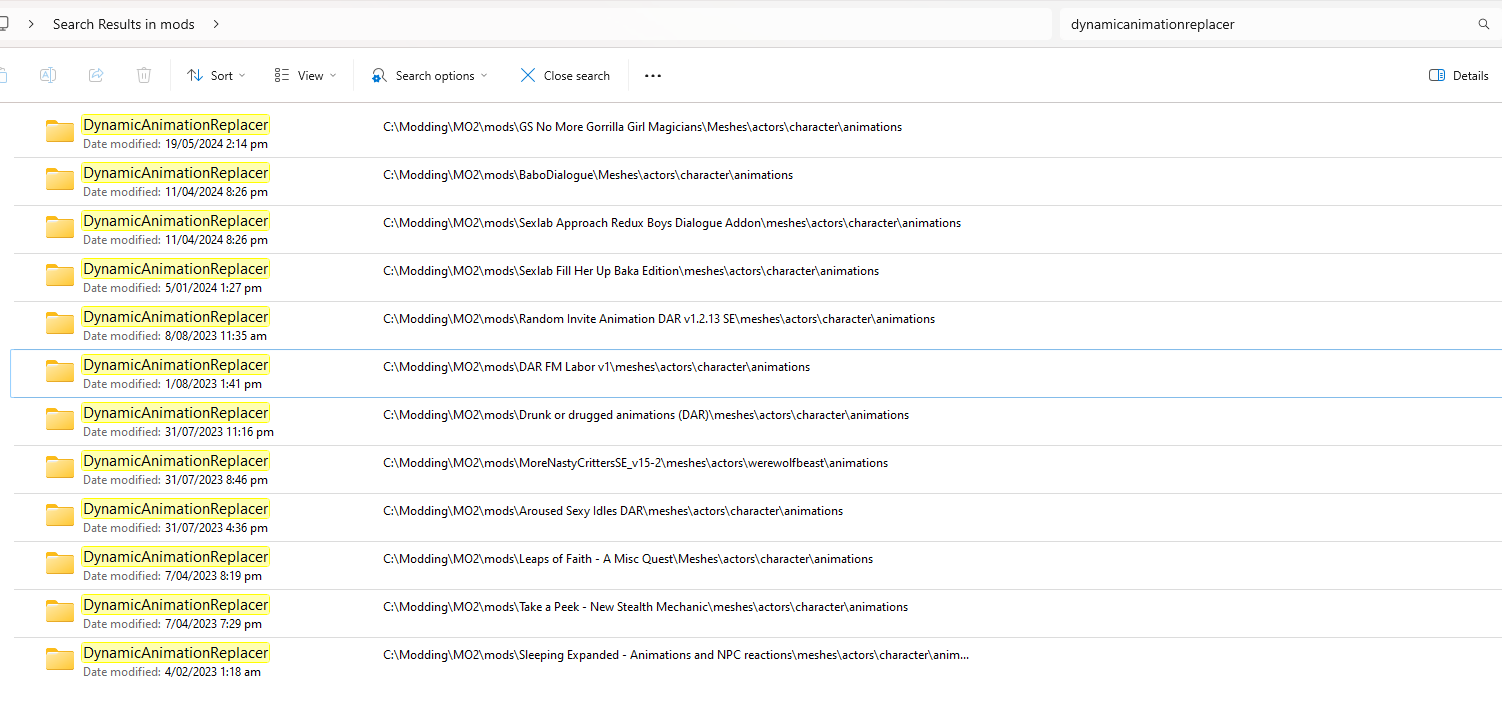
Task: Select folder icon for Leaps of Faith row
Action: (60, 563)
